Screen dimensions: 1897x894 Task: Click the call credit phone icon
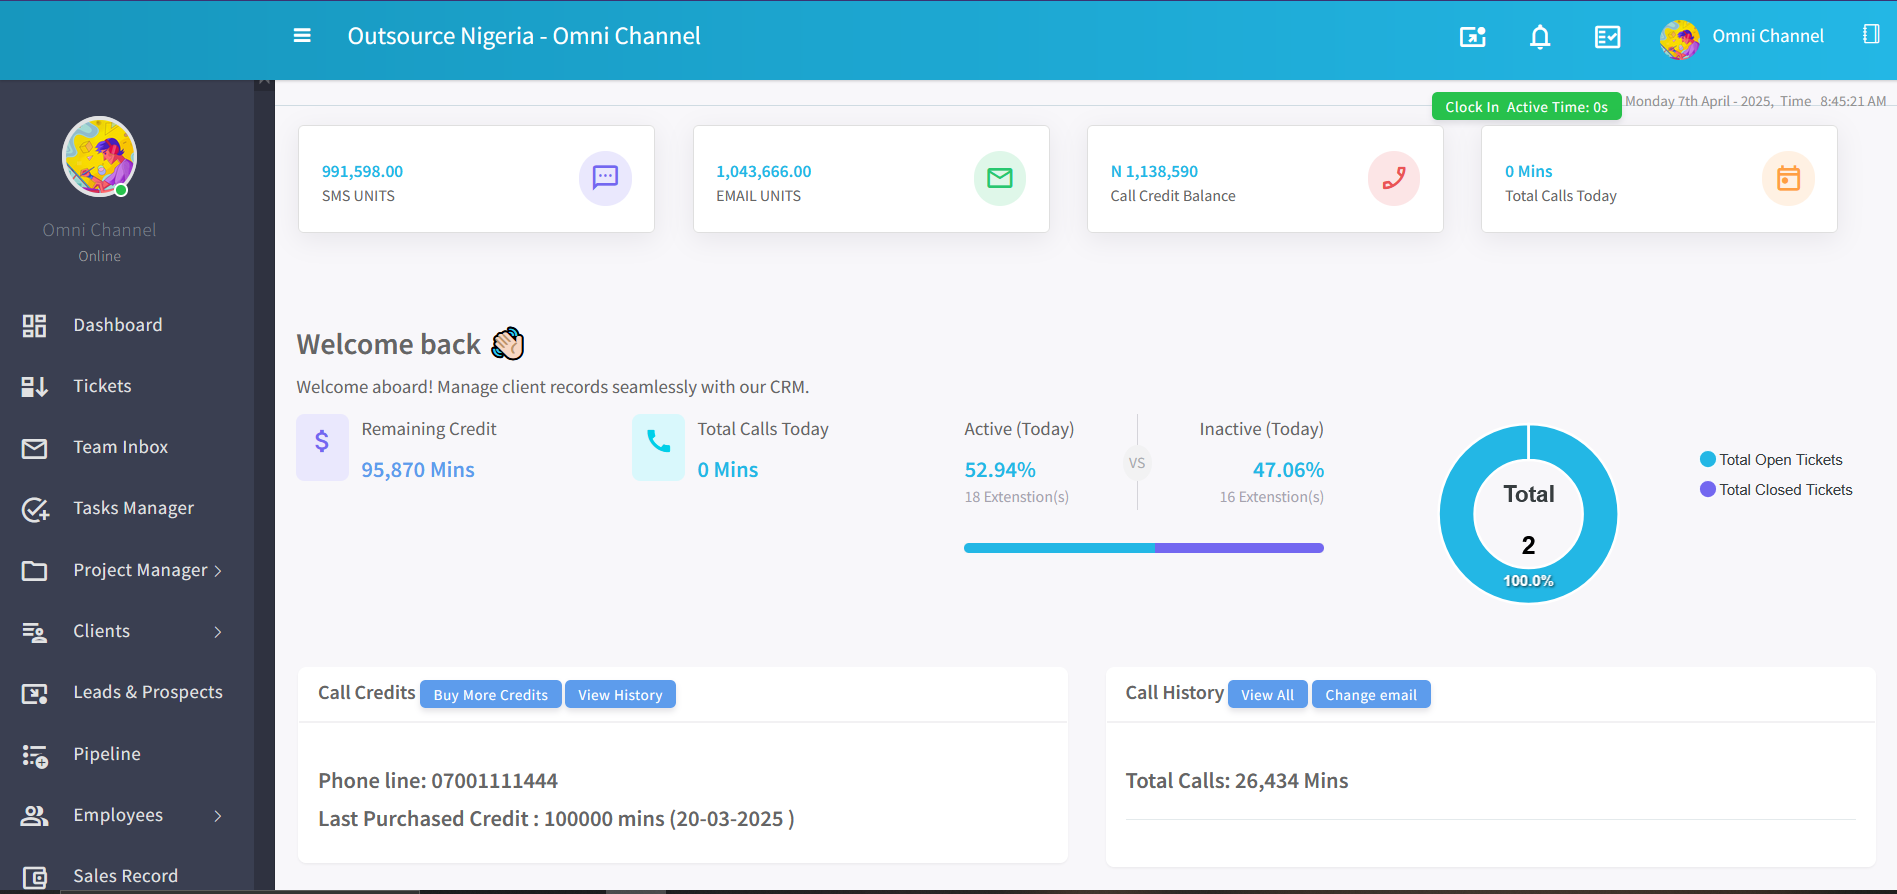point(1393,178)
